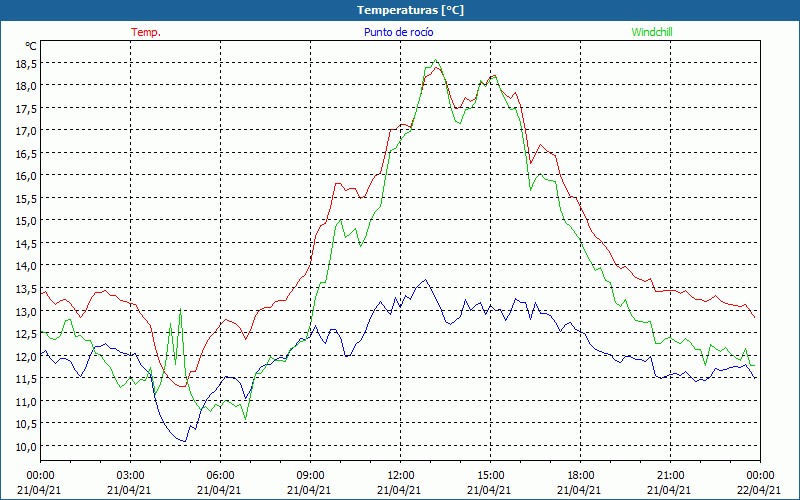Image resolution: width=800 pixels, height=500 pixels.
Task: Select the green 'Windchill' legend label
Action: [652, 32]
